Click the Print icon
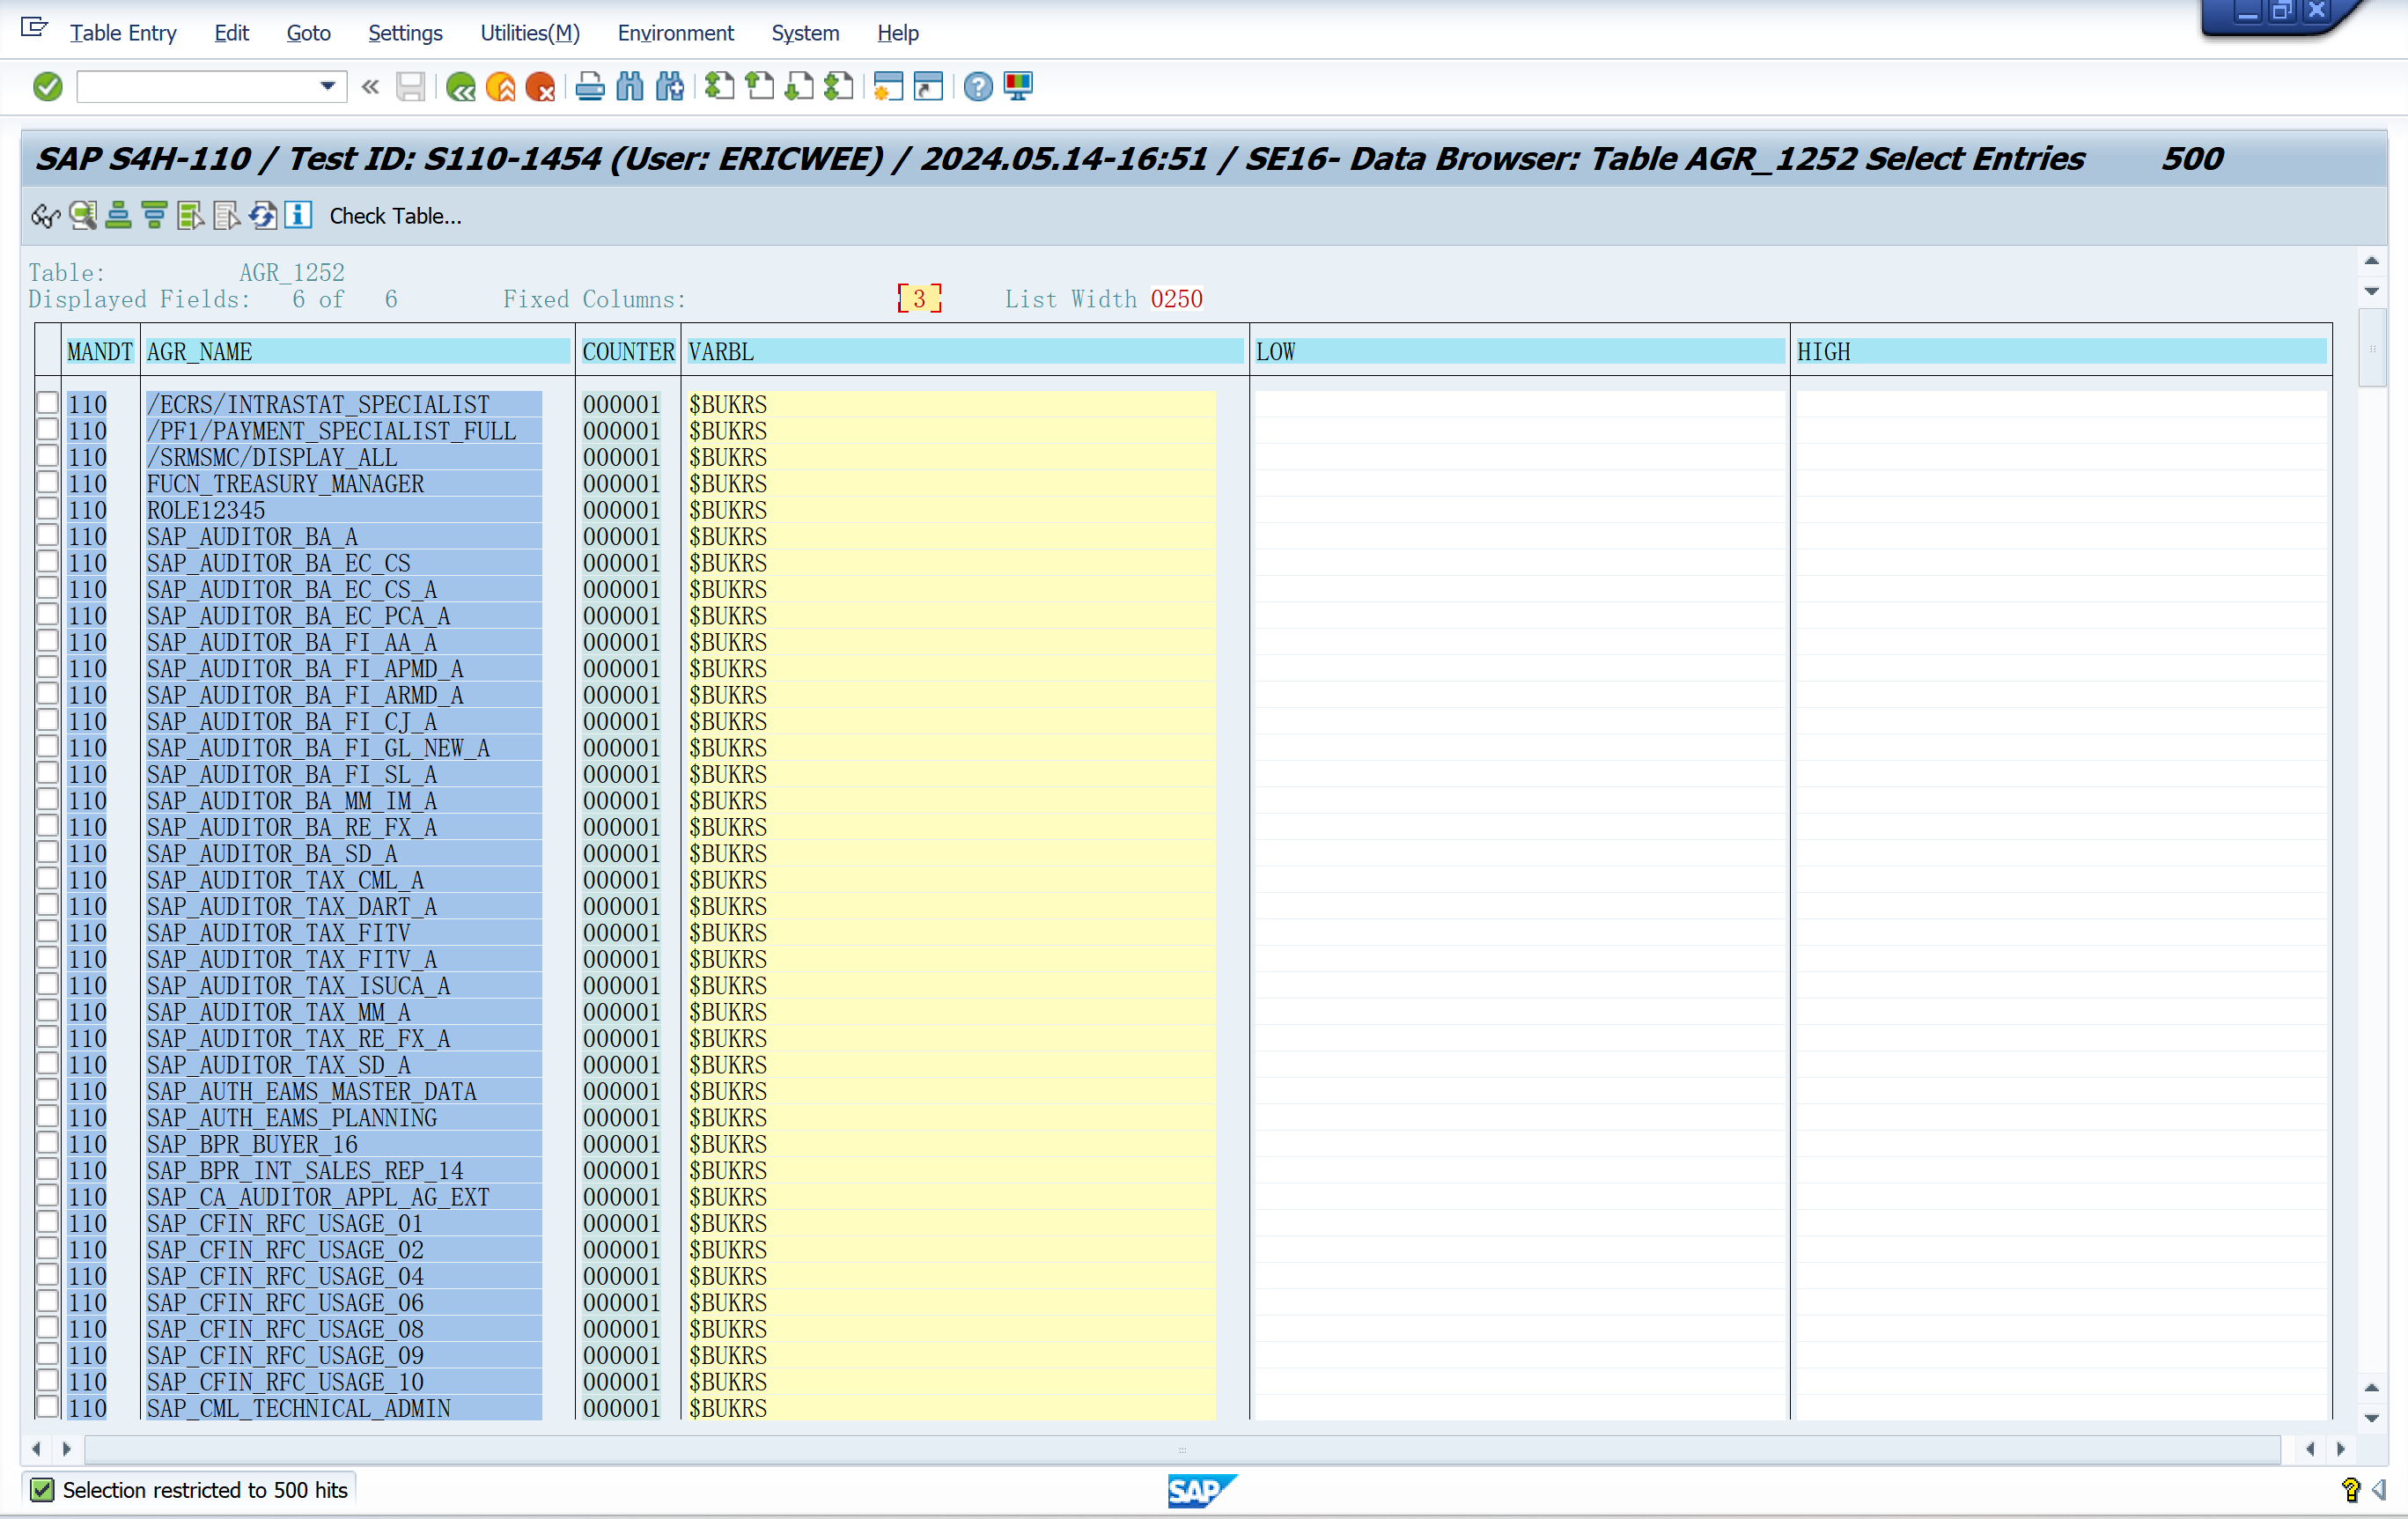This screenshot has width=2408, height=1519. (x=590, y=87)
